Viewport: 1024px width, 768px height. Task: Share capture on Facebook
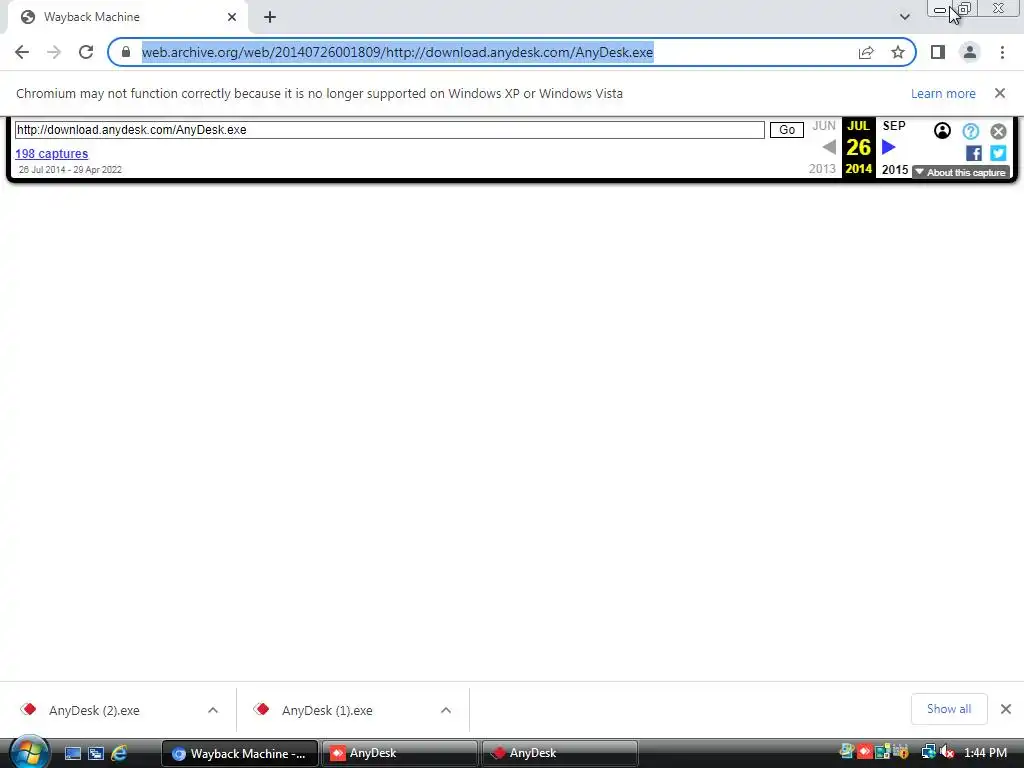pyautogui.click(x=973, y=153)
